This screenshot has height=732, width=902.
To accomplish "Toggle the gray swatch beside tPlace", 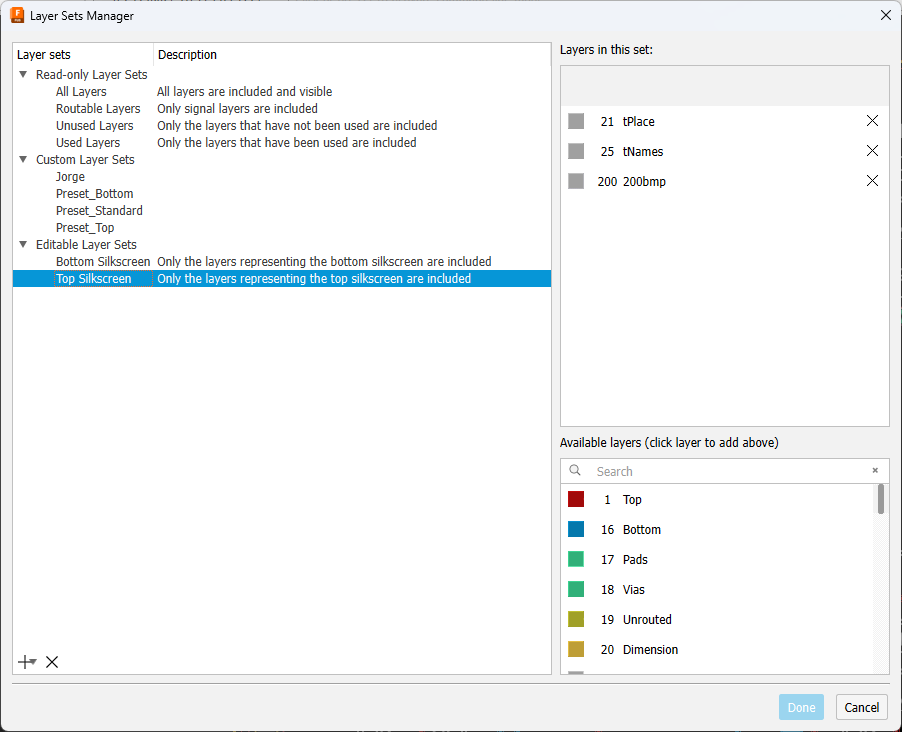I will (575, 120).
